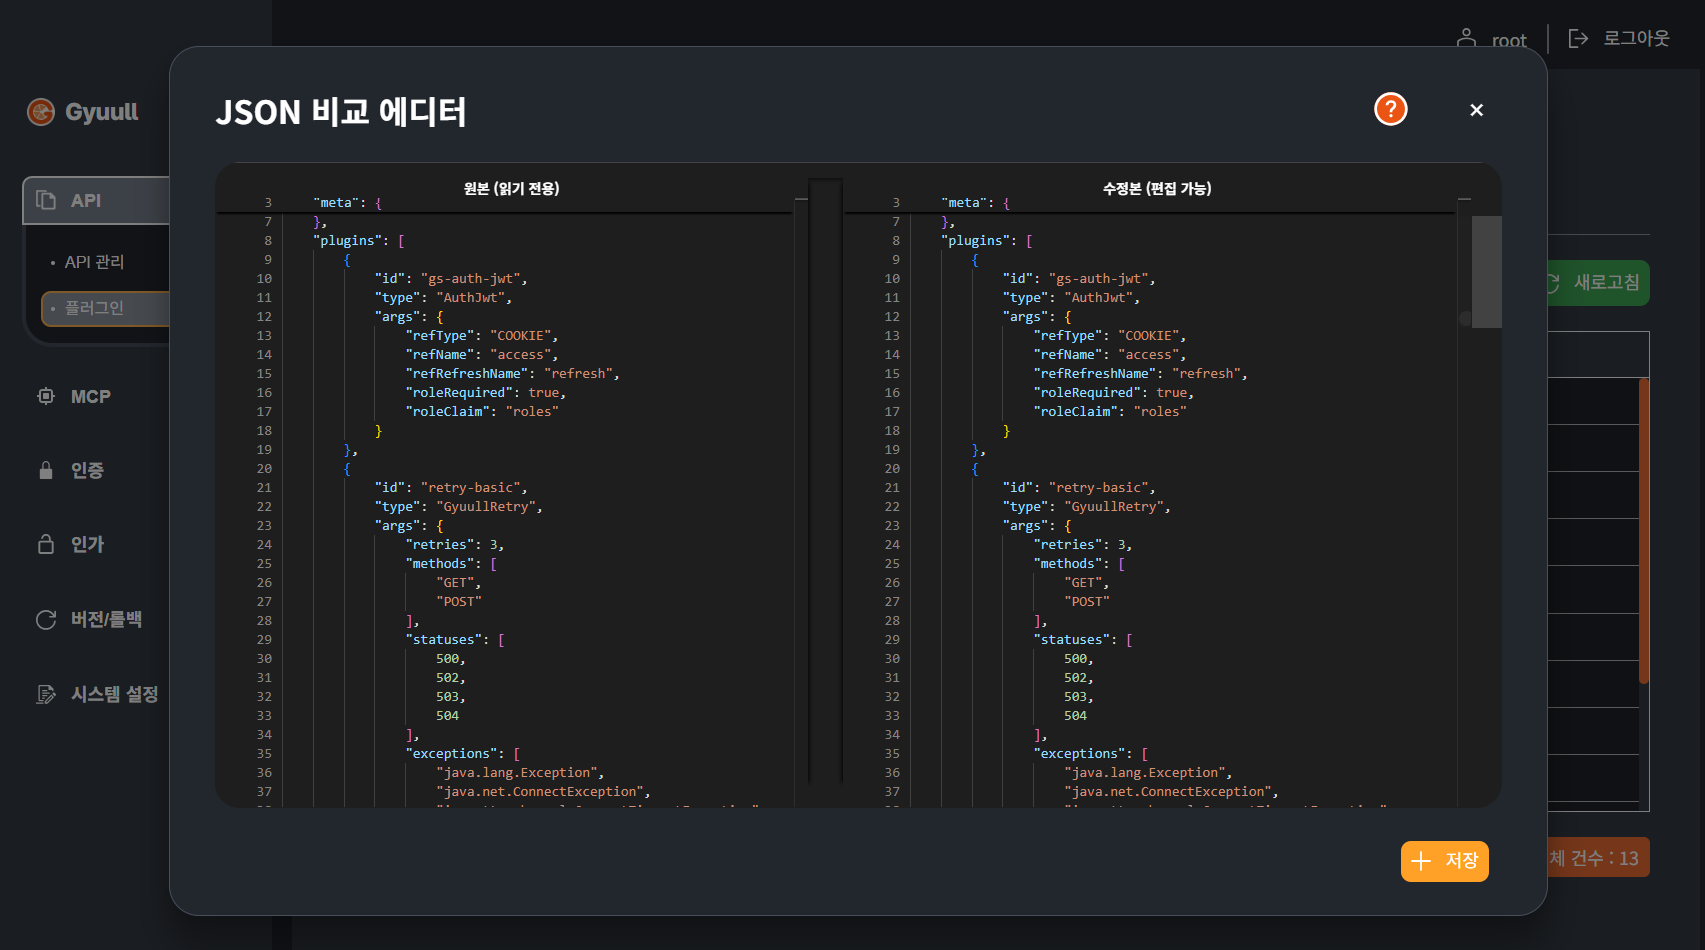Screen dimensions: 1705x950
Task: Click the root user profile icon
Action: [x=1466, y=39]
